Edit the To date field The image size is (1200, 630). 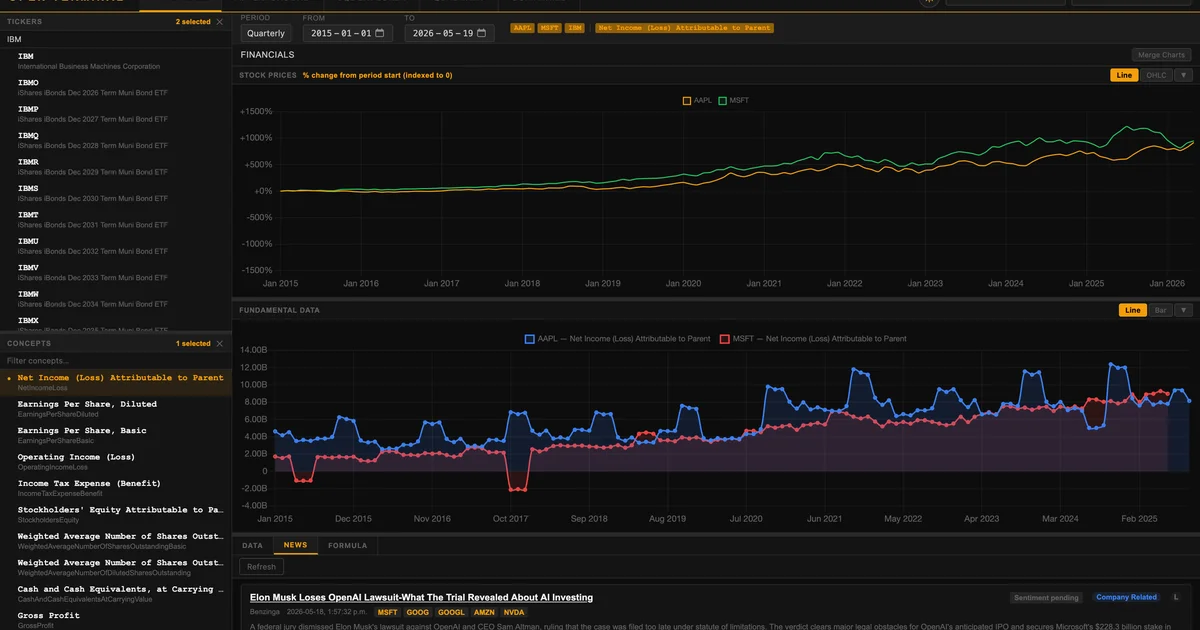tap(449, 33)
